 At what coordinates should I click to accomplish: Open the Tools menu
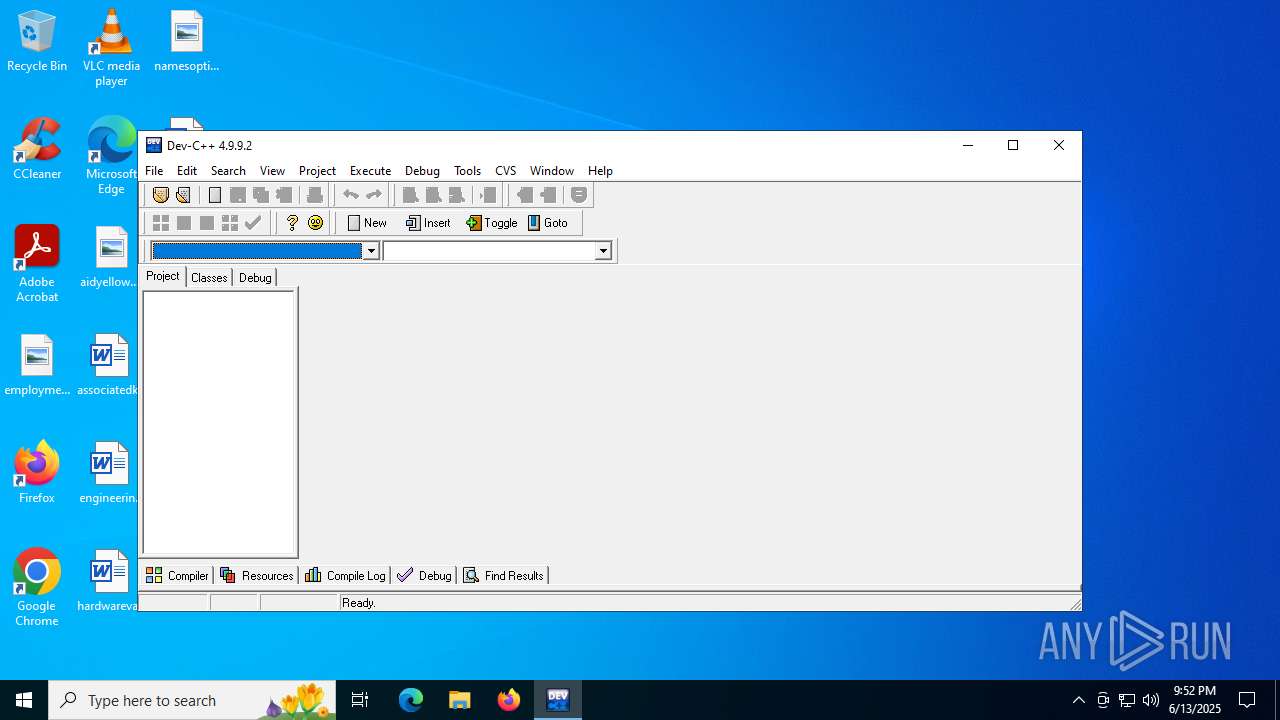click(x=467, y=171)
